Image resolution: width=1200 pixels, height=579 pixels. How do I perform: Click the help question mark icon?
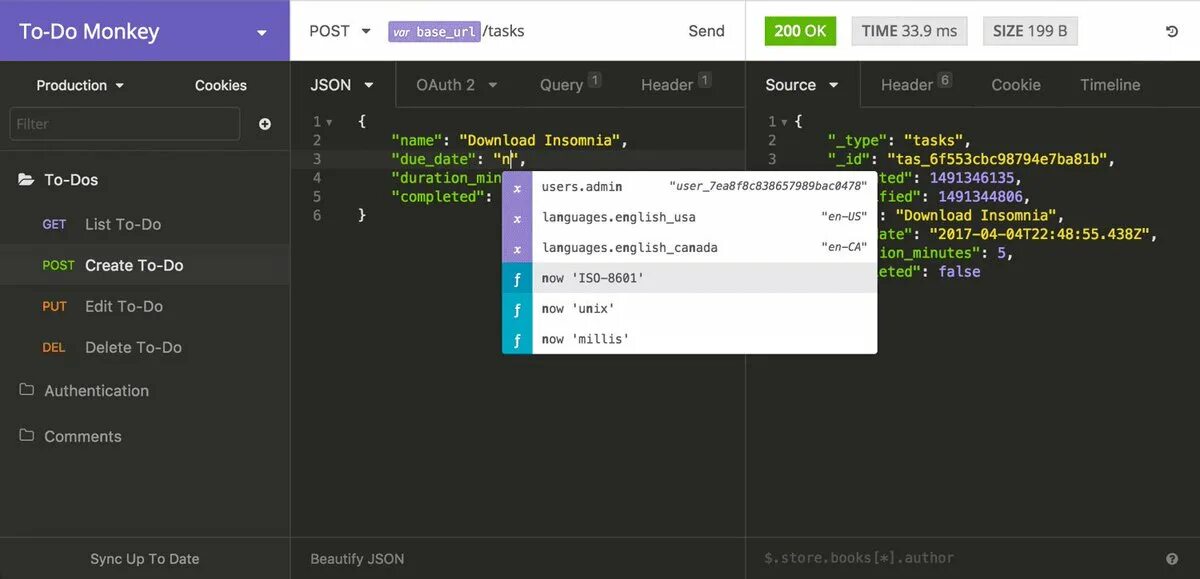(x=1173, y=559)
